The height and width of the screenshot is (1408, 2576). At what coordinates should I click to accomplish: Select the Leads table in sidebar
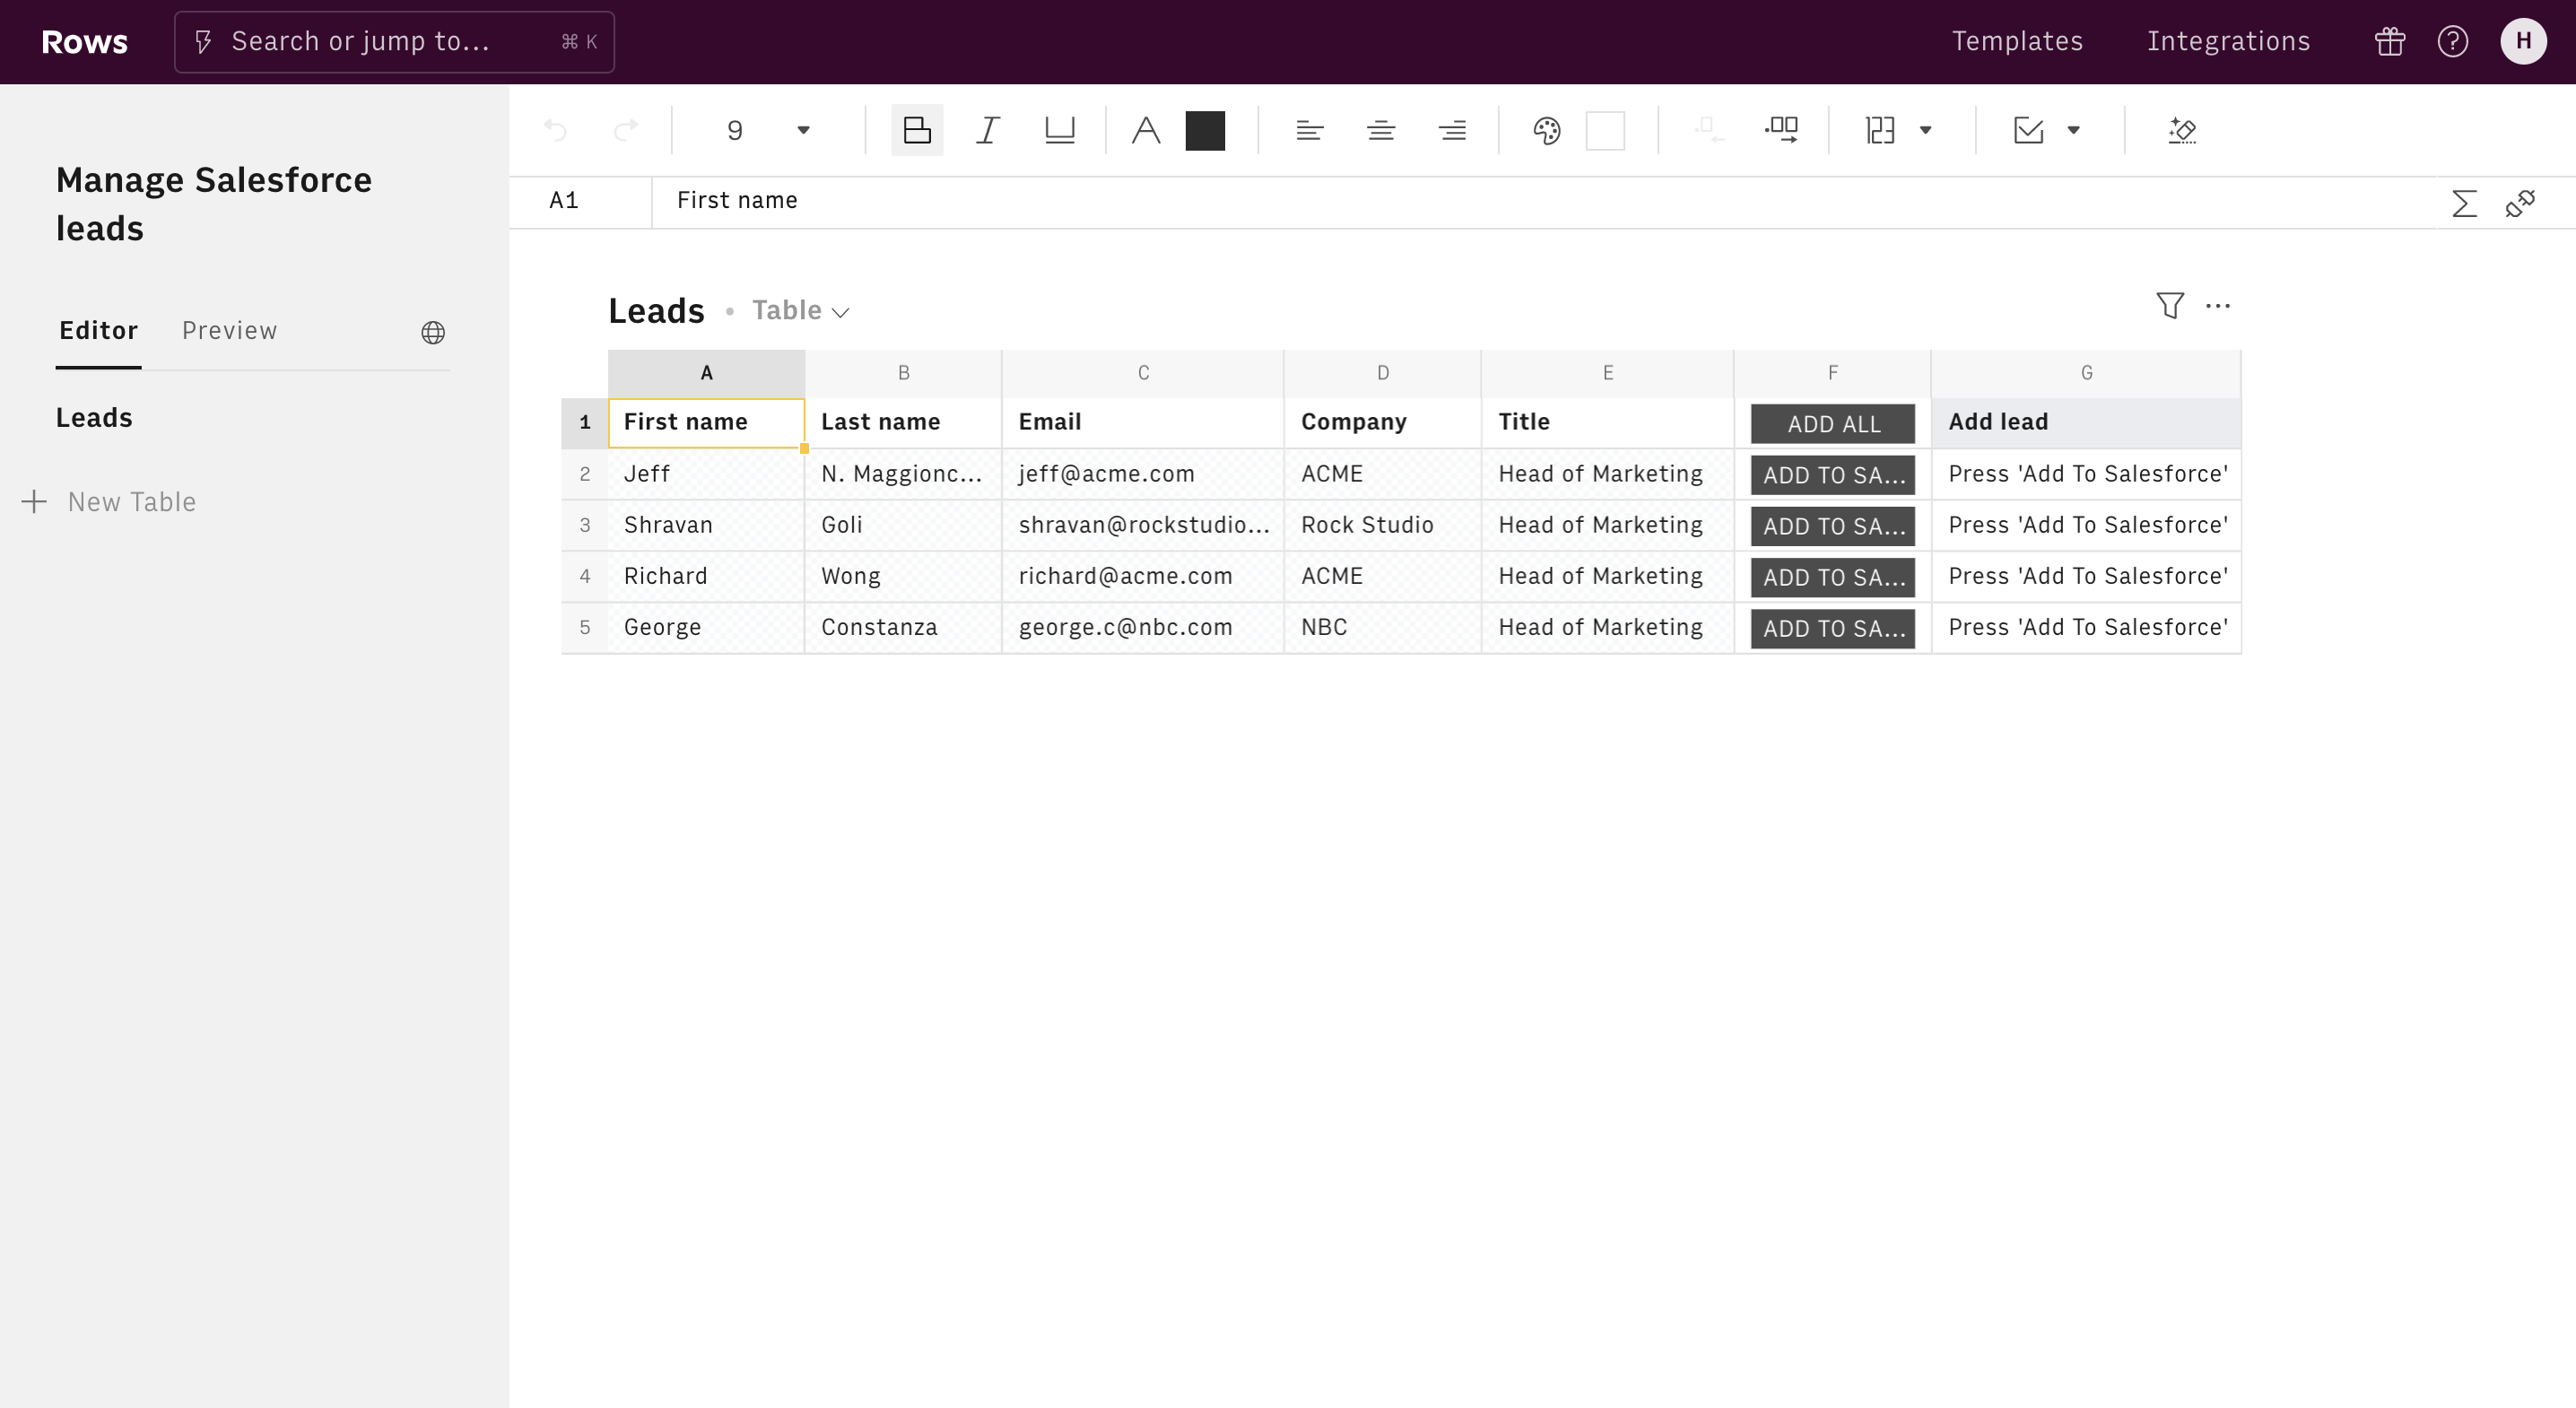93,416
